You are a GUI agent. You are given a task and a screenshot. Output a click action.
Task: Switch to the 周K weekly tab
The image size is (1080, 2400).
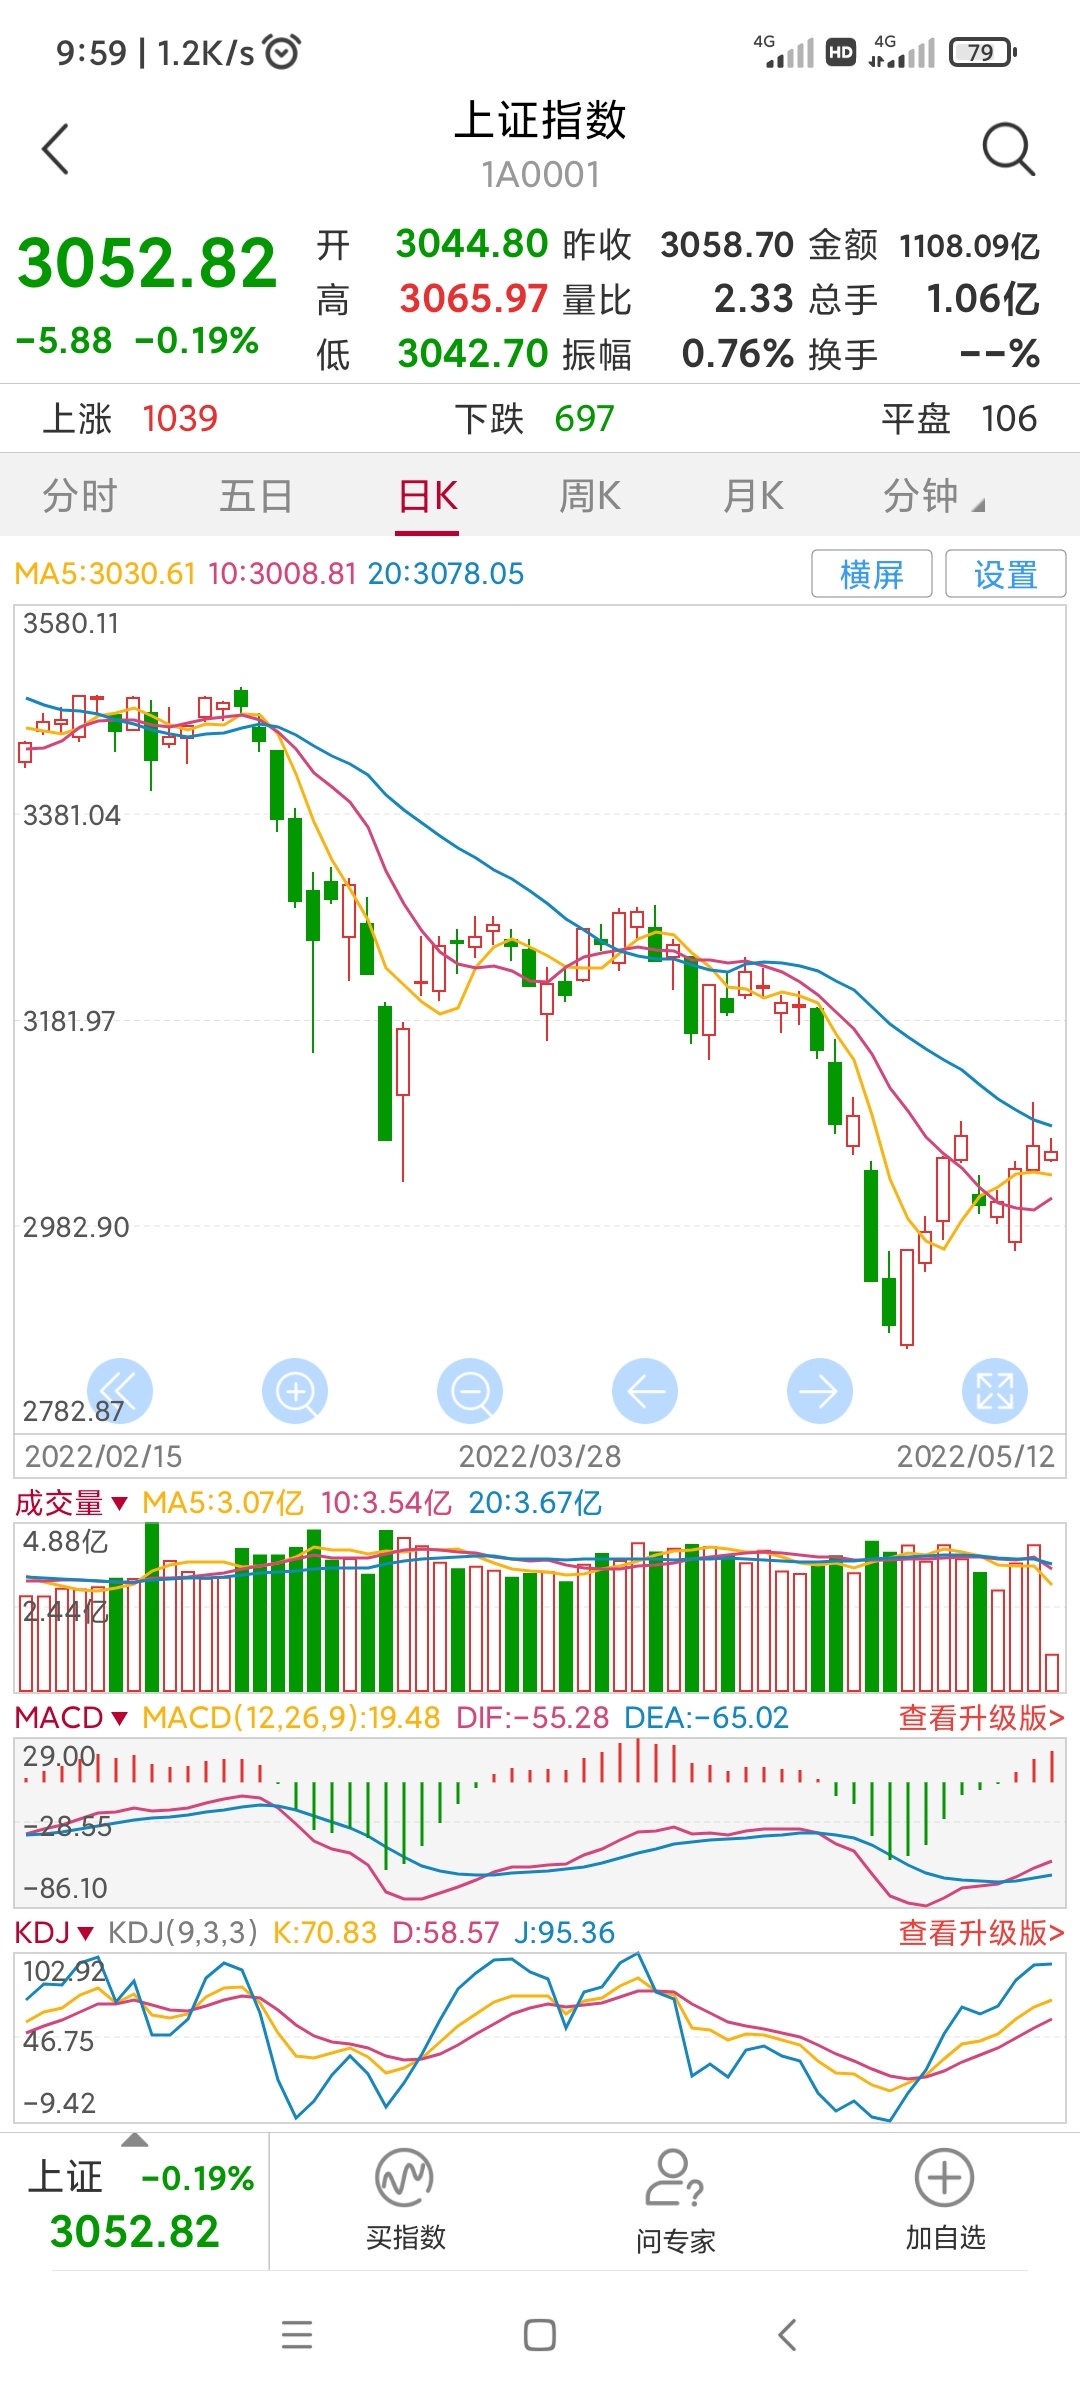(590, 496)
